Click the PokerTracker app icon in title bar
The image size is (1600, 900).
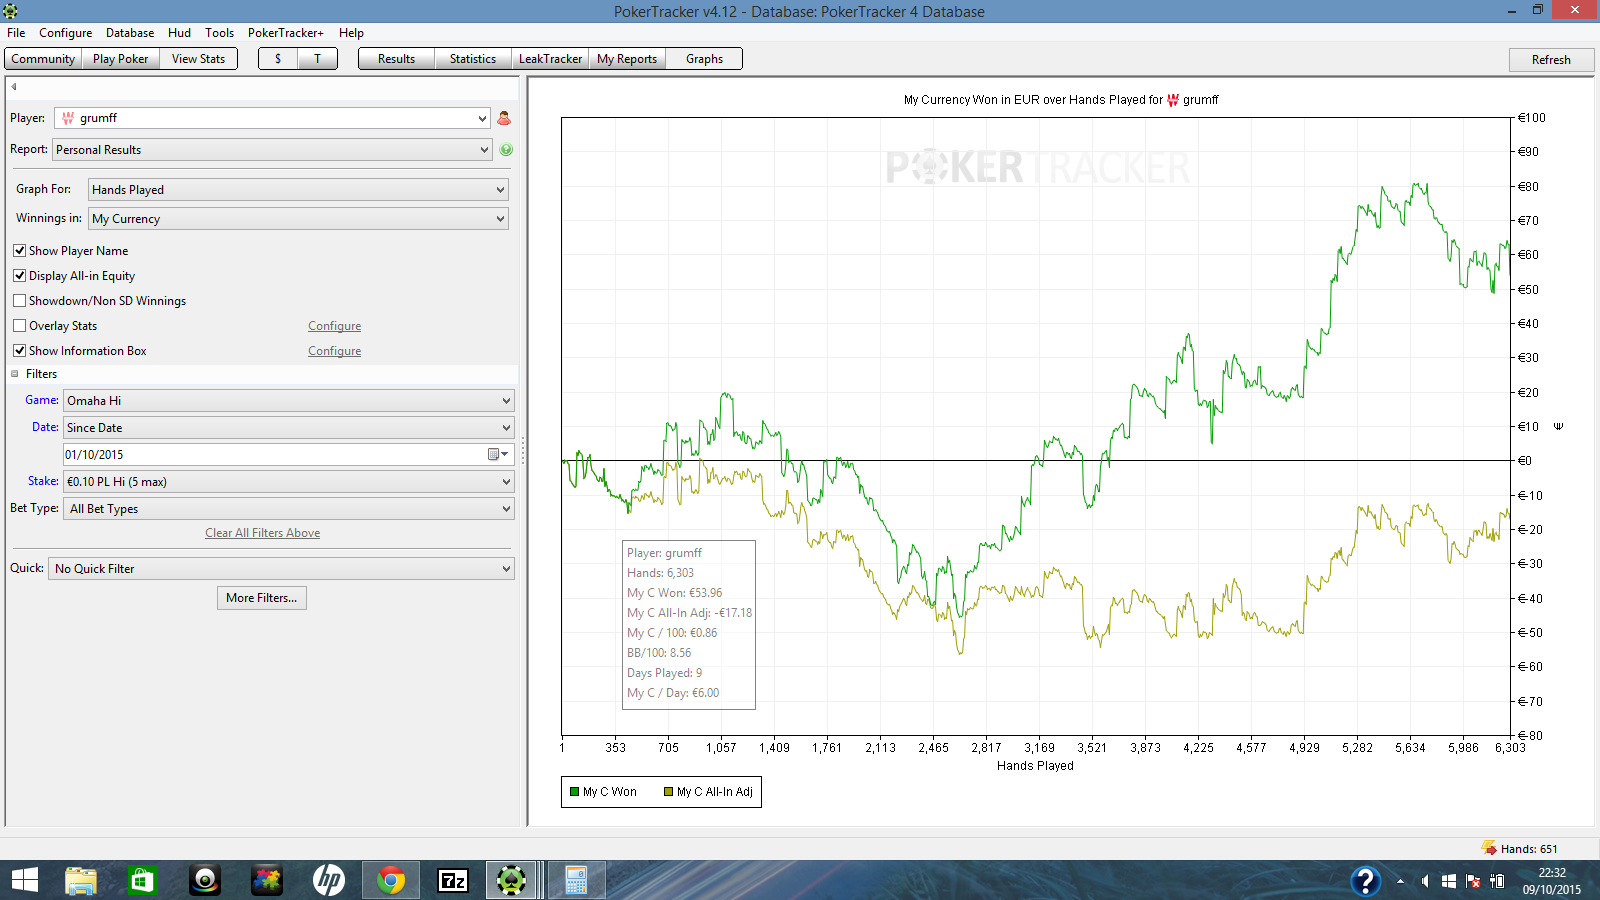pyautogui.click(x=10, y=11)
